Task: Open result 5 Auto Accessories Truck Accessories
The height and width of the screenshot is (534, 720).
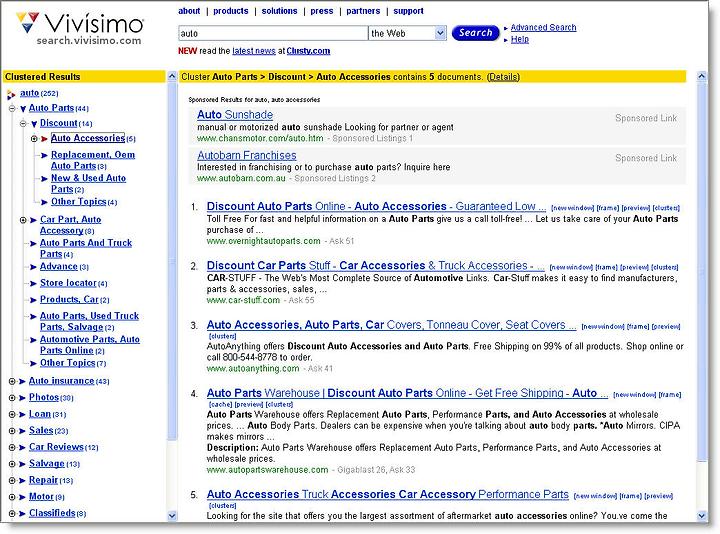Action: tap(388, 495)
